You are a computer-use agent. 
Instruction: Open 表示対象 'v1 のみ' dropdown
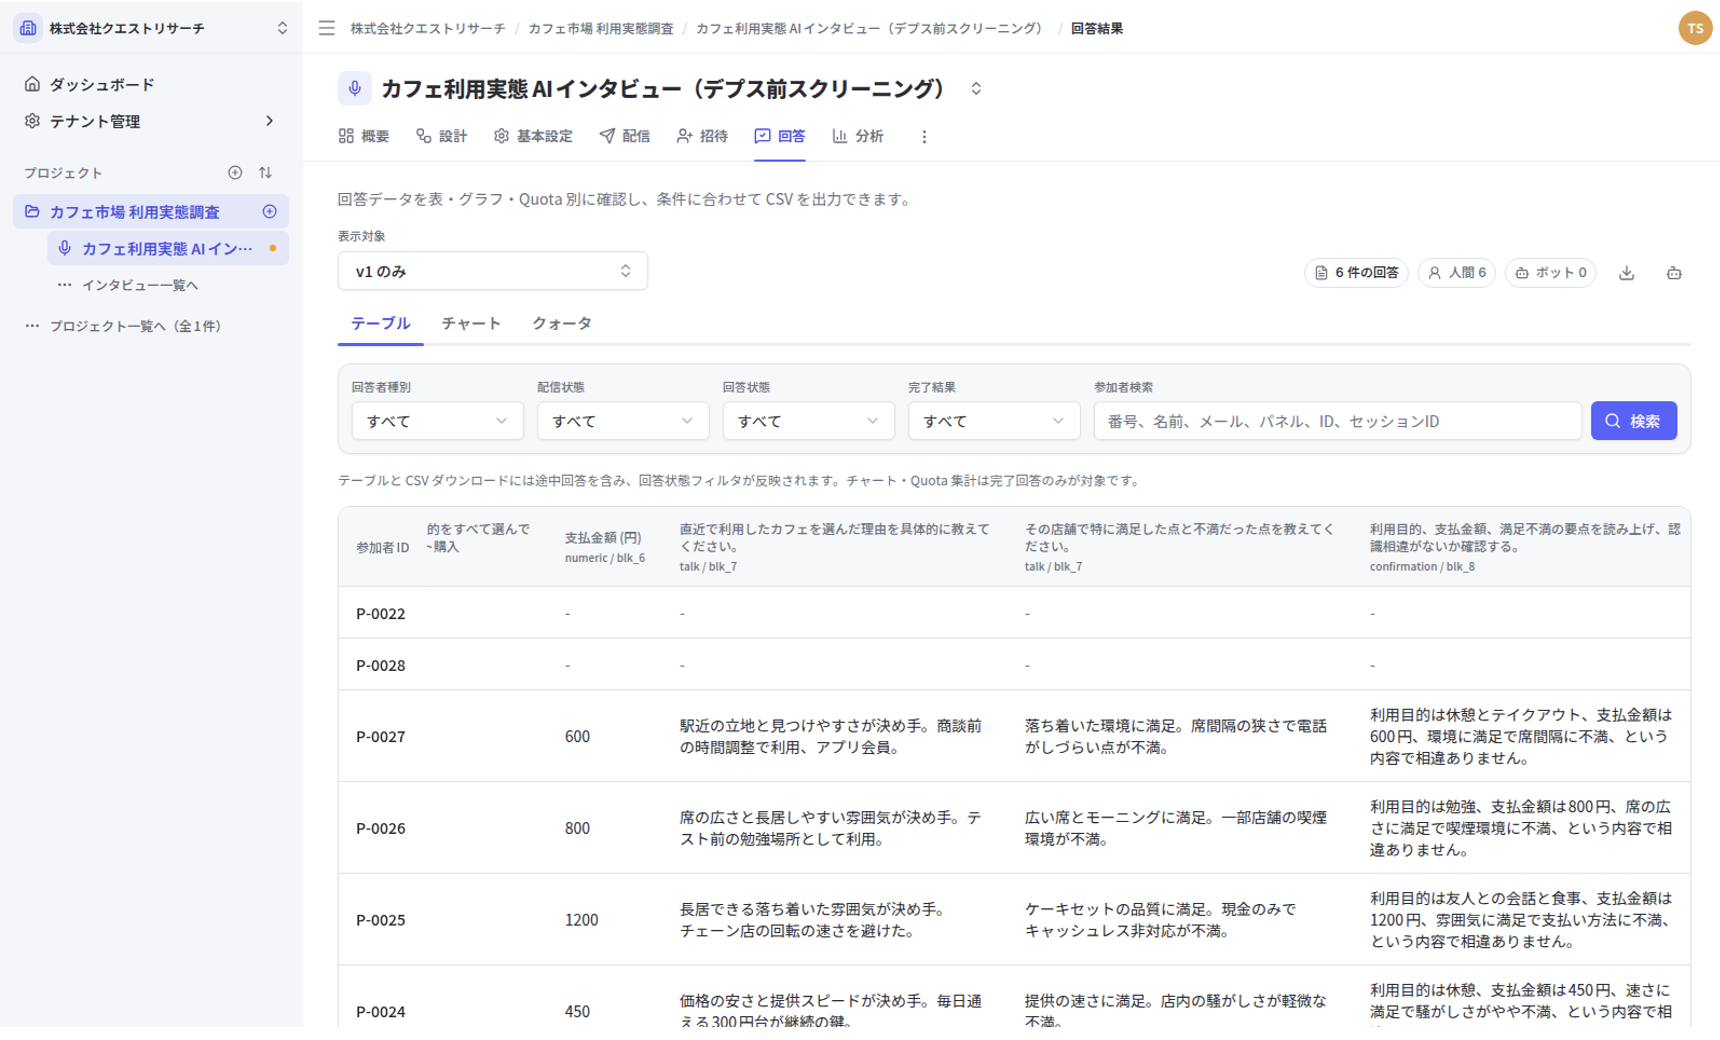pyautogui.click(x=493, y=271)
